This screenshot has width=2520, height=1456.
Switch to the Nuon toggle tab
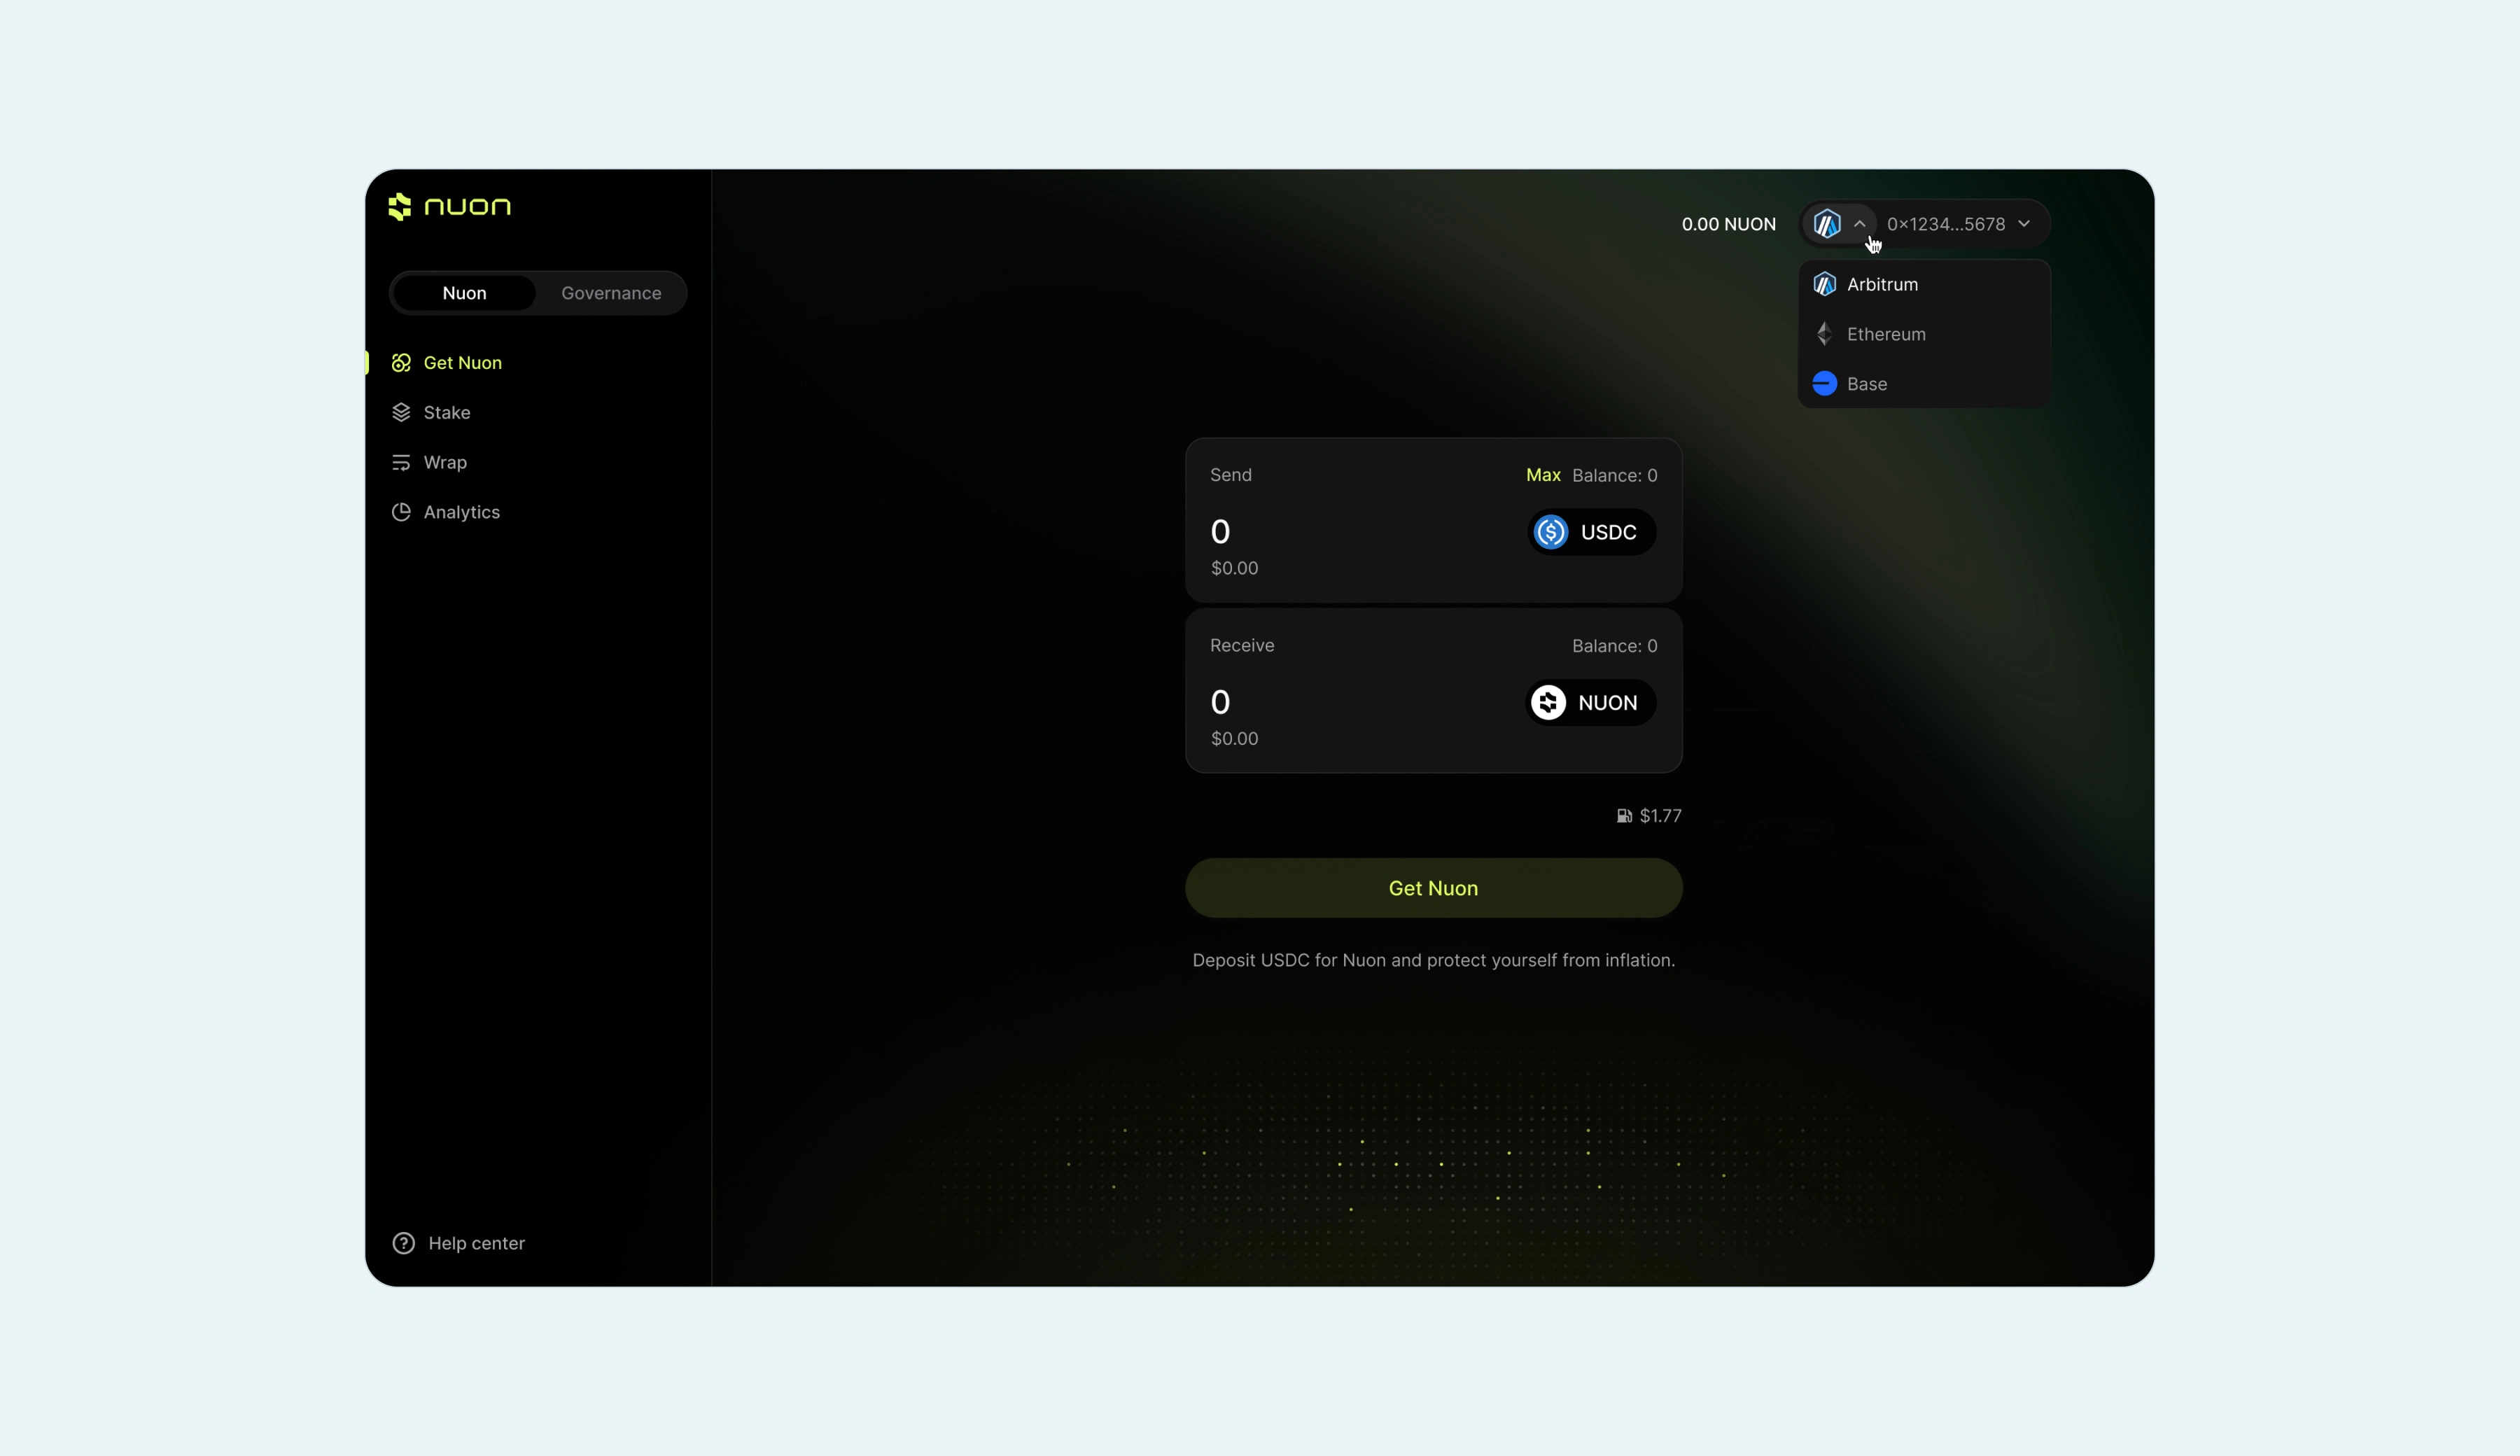(x=464, y=293)
